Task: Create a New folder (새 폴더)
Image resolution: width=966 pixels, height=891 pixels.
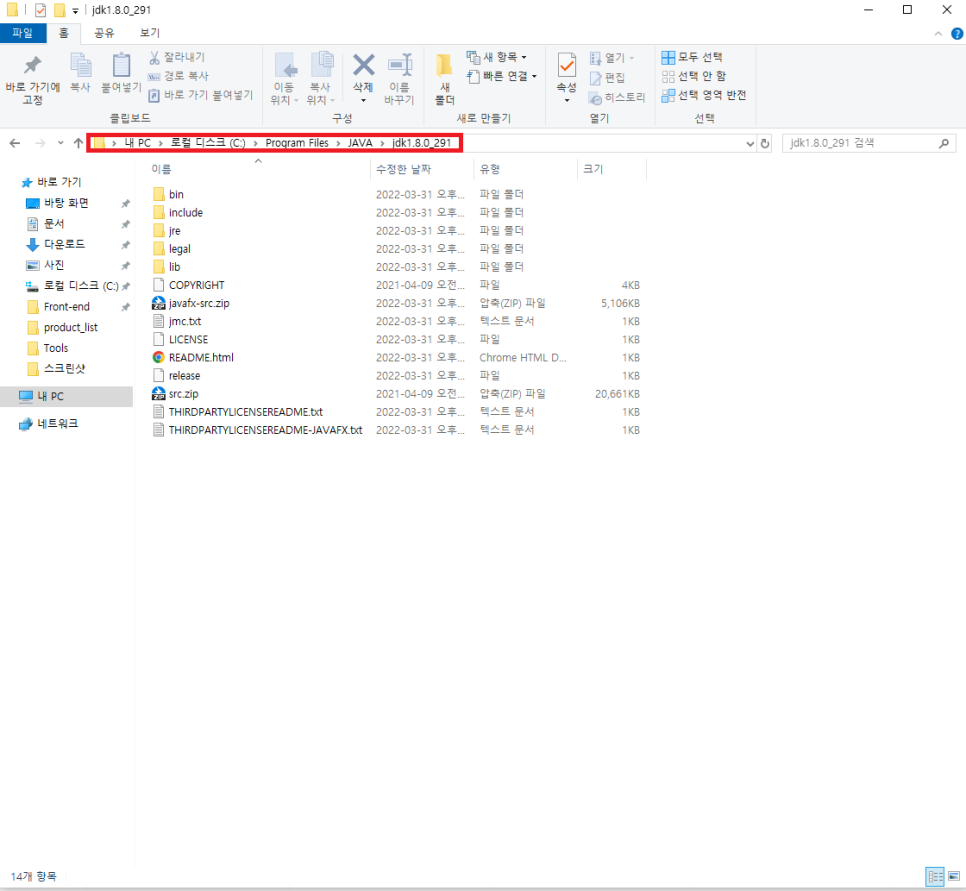Action: point(444,79)
